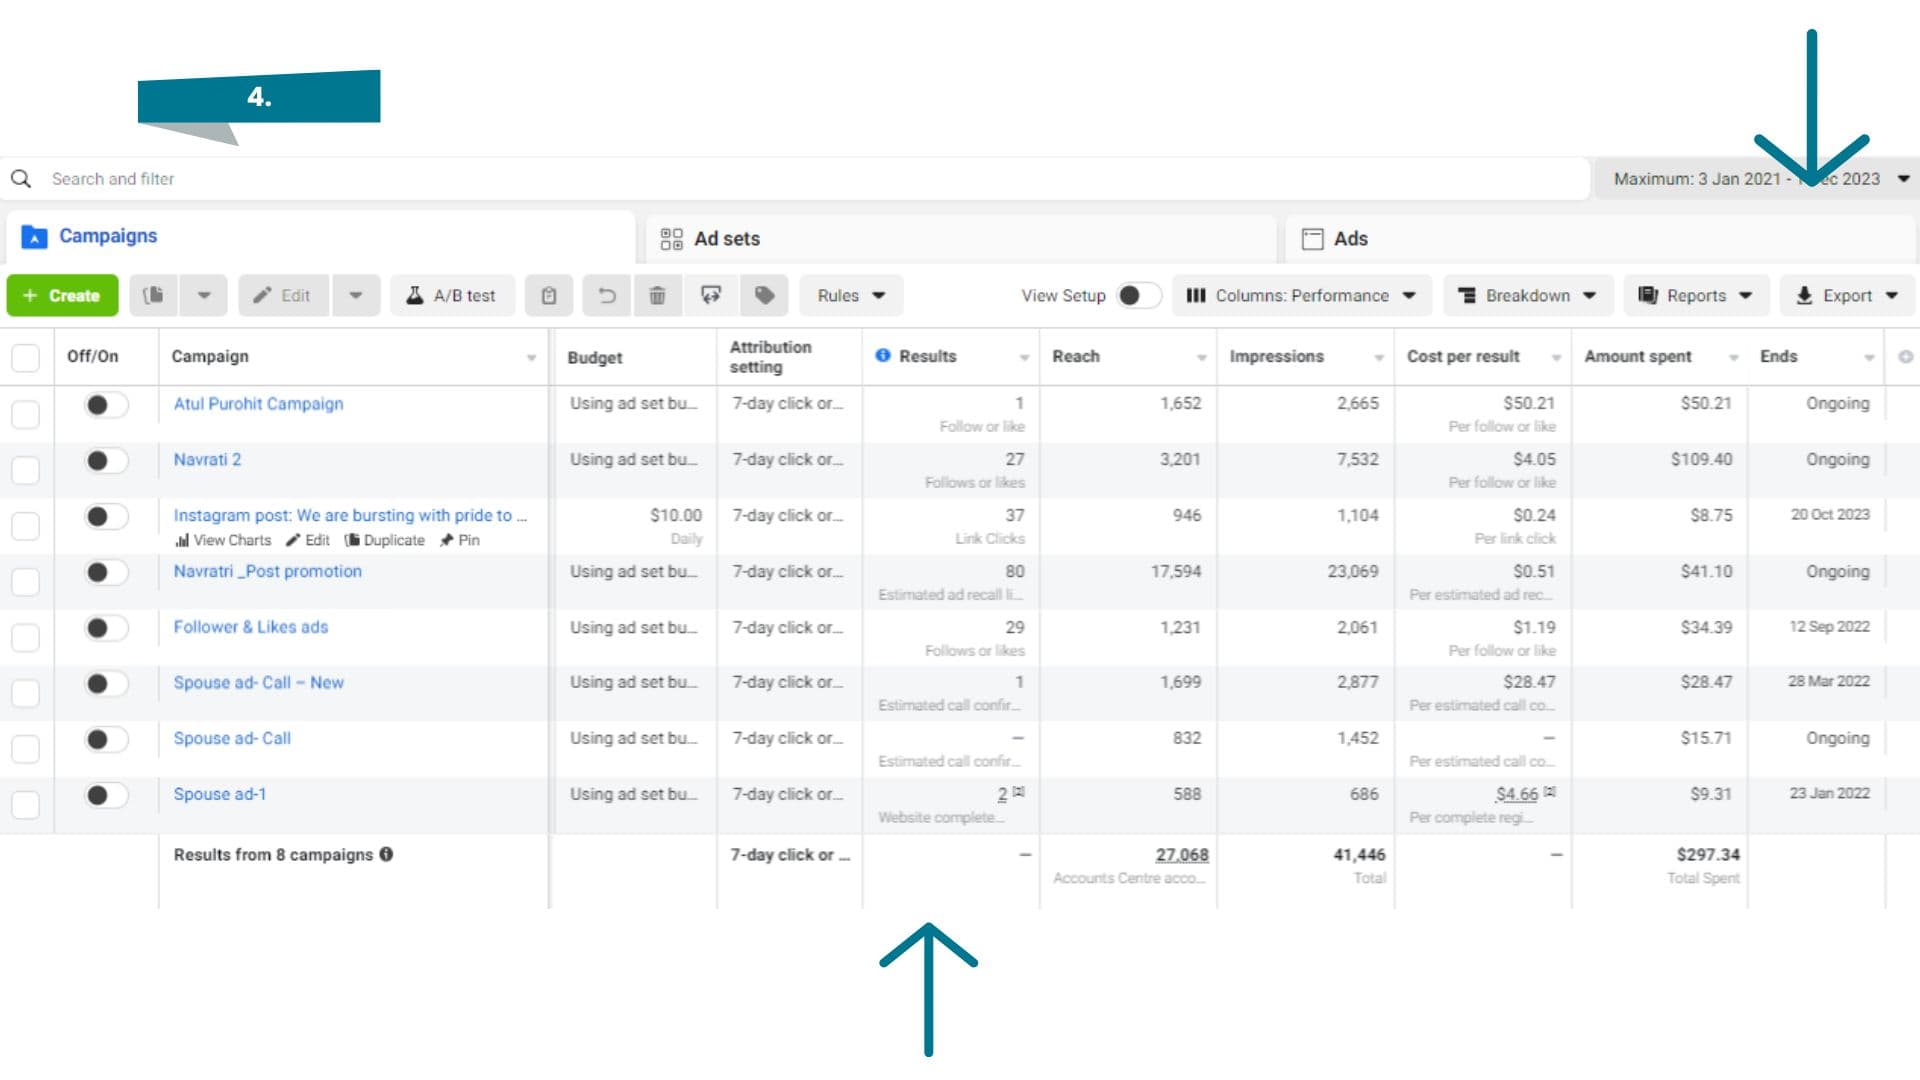The height and width of the screenshot is (1080, 1920).
Task: Open Cost per result column menu
Action: coord(1556,358)
